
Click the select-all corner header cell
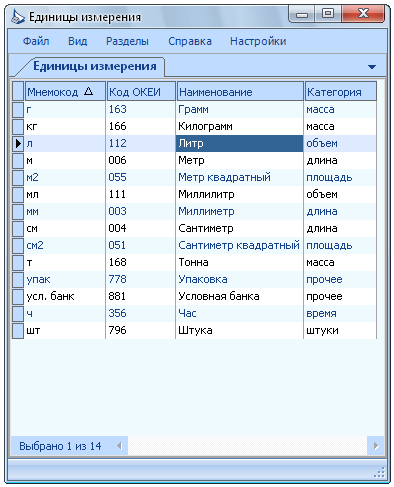pos(18,91)
